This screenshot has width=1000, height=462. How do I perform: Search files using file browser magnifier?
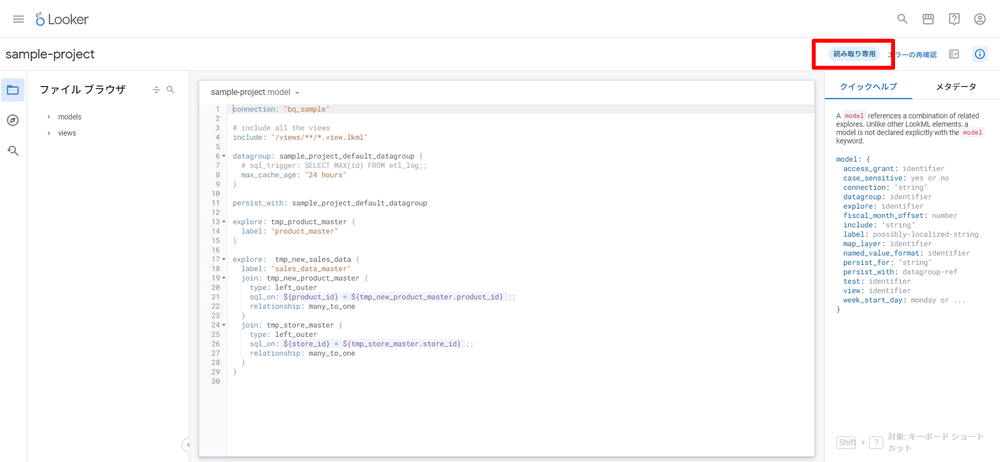pos(170,90)
